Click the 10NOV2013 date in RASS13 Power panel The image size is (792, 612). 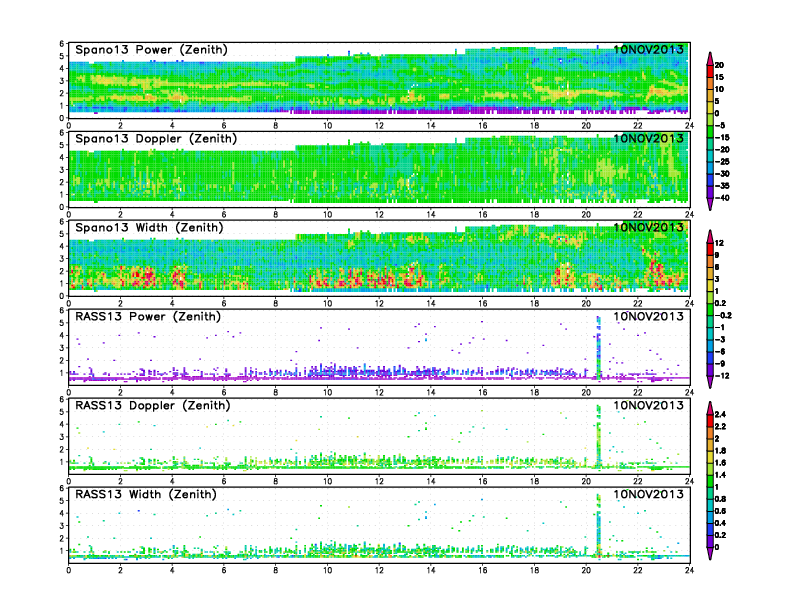(649, 316)
